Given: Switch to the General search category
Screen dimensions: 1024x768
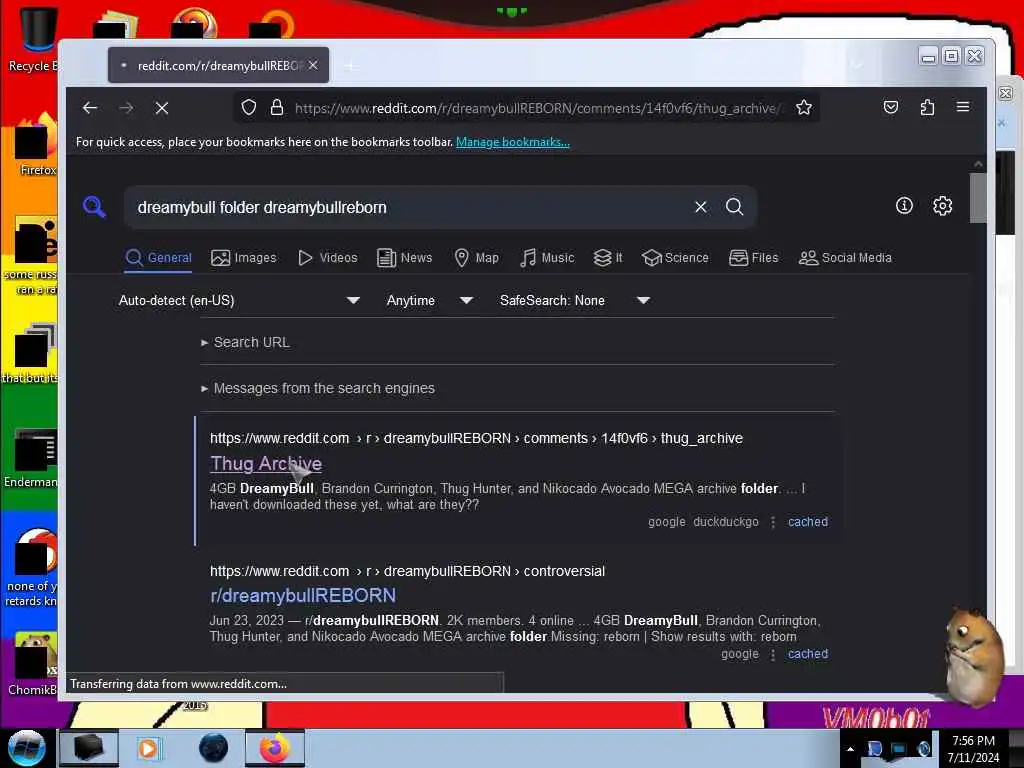Looking at the screenshot, I should point(159,258).
